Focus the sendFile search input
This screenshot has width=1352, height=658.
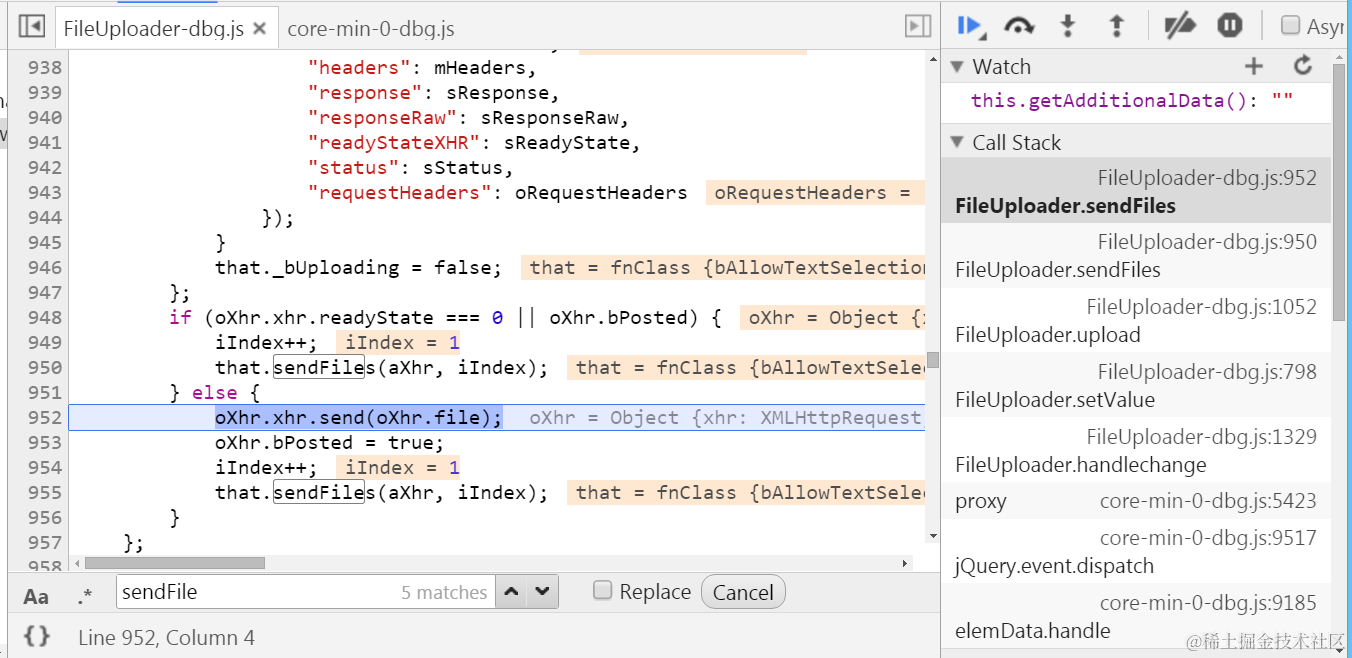click(306, 592)
